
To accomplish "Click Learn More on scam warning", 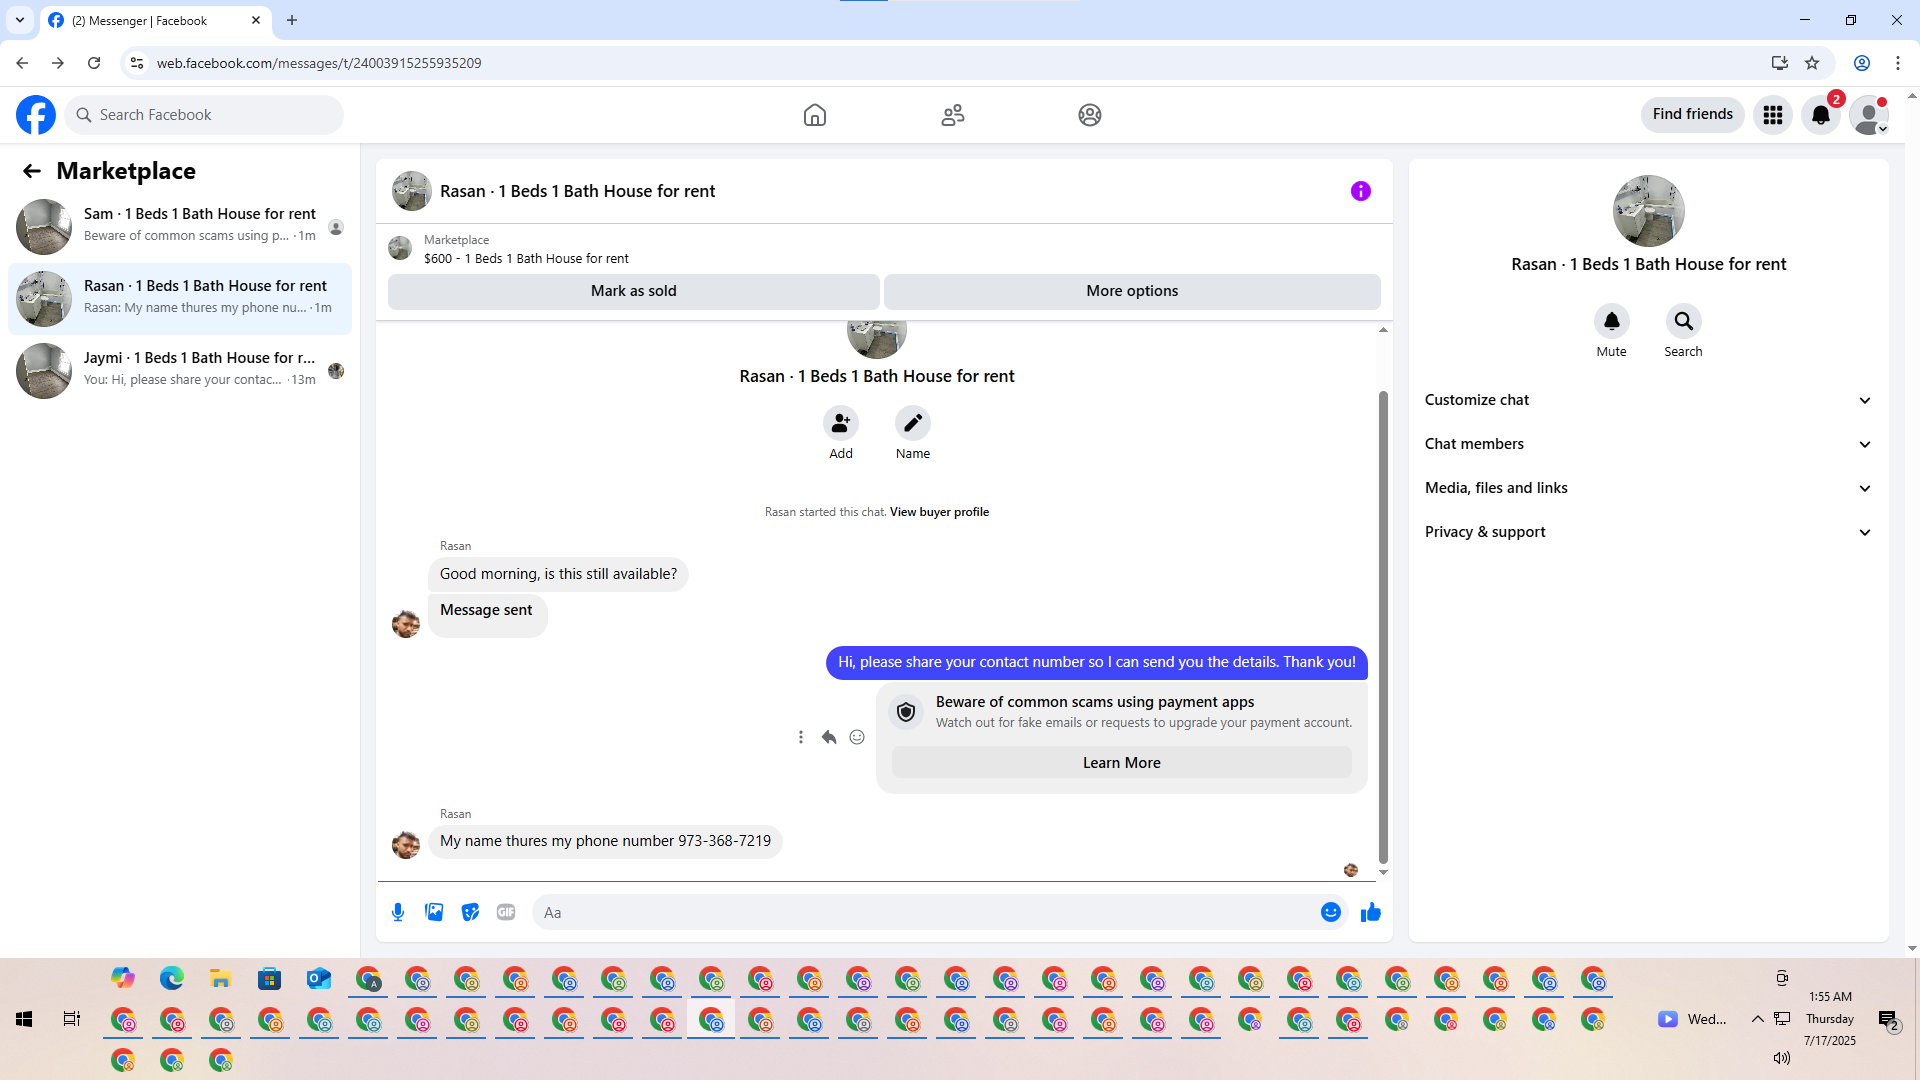I will 1121,763.
